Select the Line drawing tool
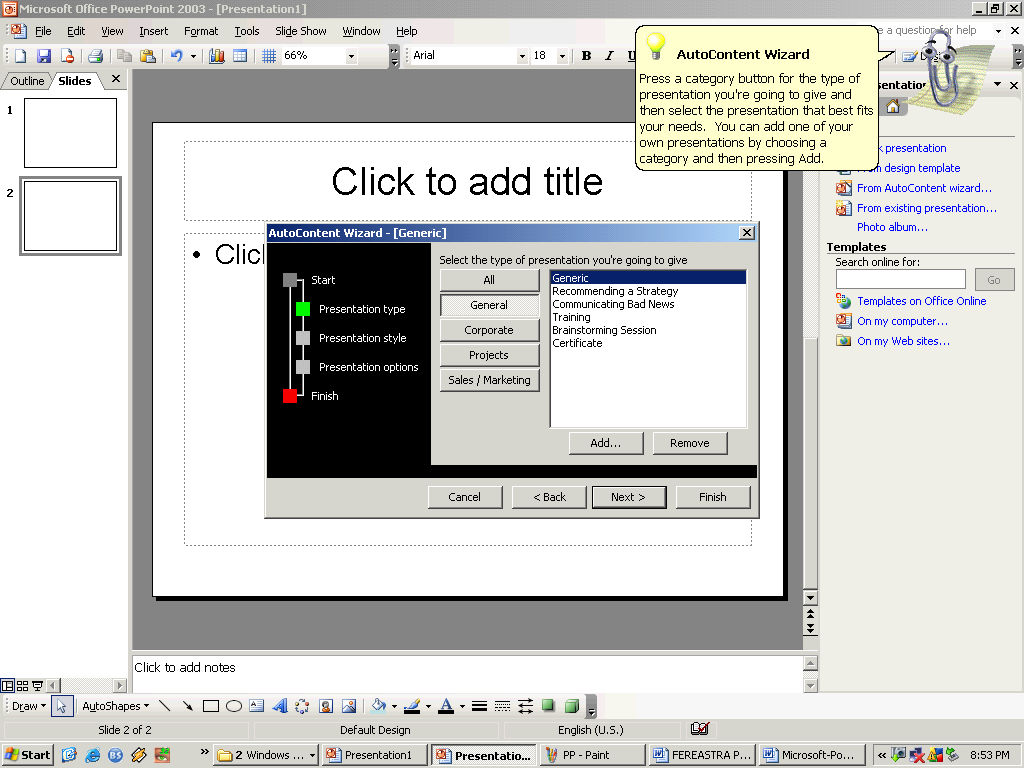The image size is (1024, 768). [x=165, y=706]
